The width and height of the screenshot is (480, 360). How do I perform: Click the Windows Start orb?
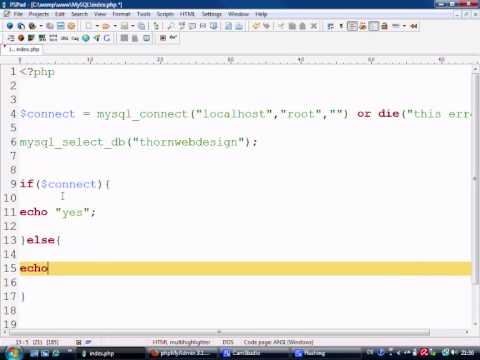pos(13,353)
